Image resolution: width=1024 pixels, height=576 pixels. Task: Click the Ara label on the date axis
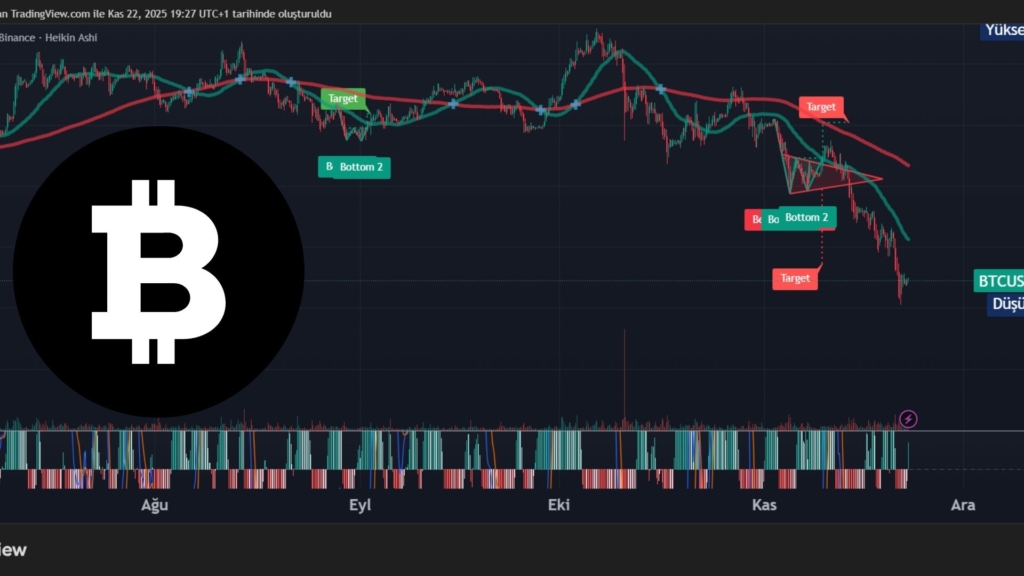coord(962,505)
